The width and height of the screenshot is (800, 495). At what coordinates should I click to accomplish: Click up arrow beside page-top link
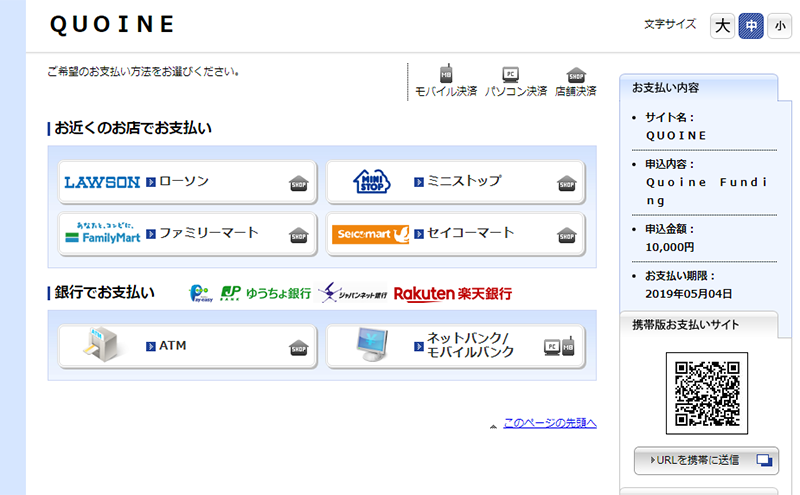(x=493, y=426)
